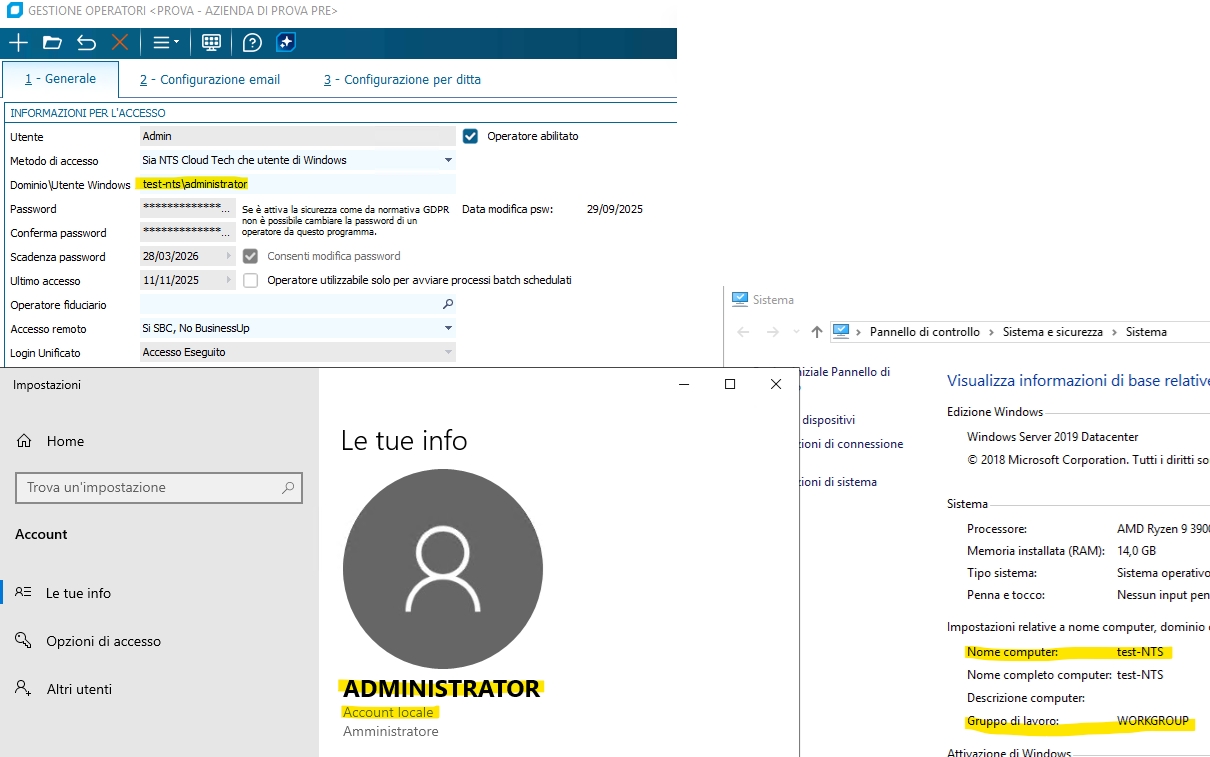Switch to the 1 - Generale tab

(60, 79)
